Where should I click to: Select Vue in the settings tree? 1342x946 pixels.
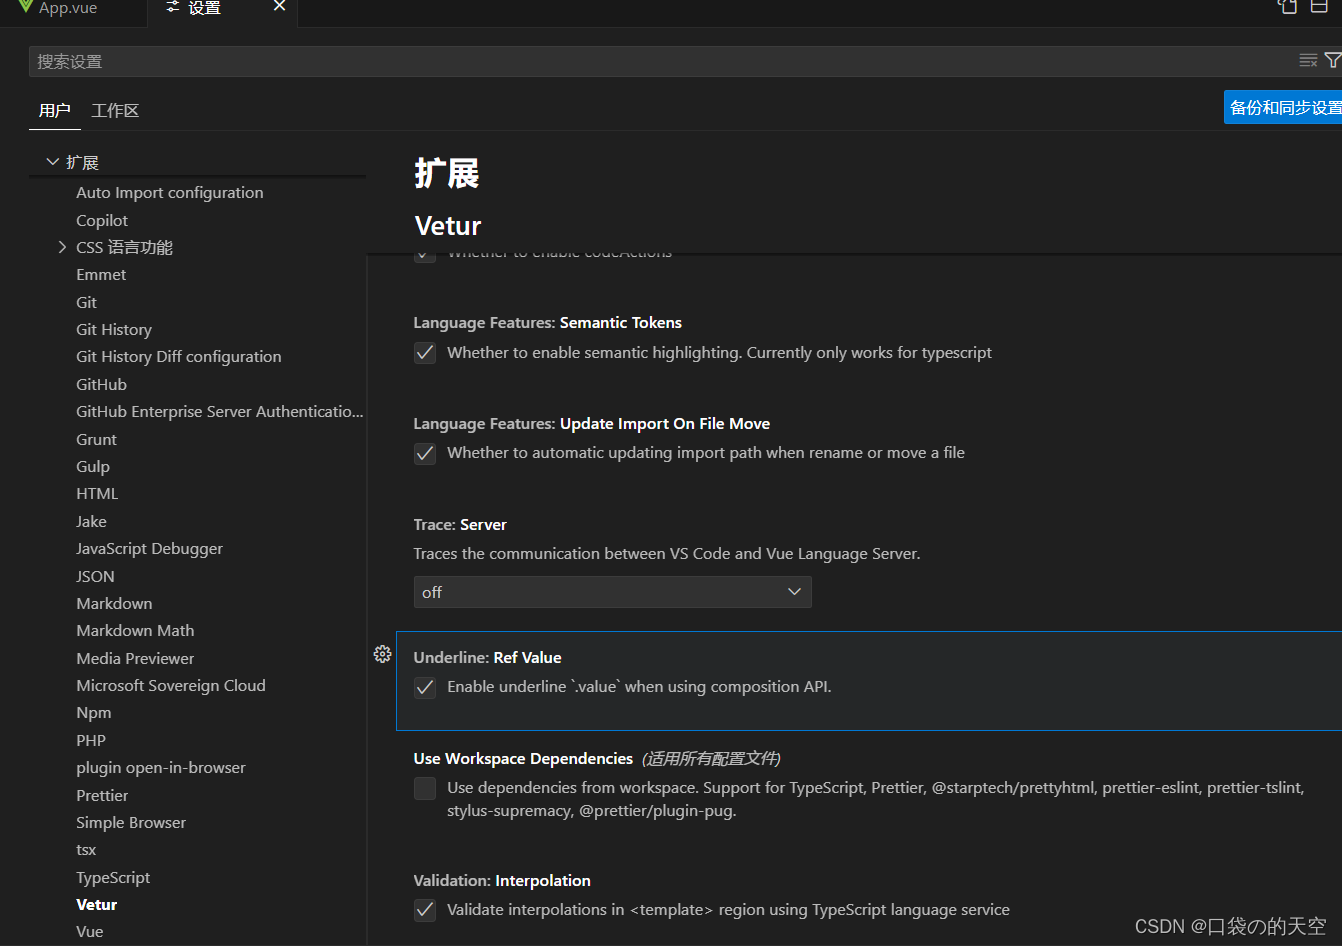click(x=90, y=932)
